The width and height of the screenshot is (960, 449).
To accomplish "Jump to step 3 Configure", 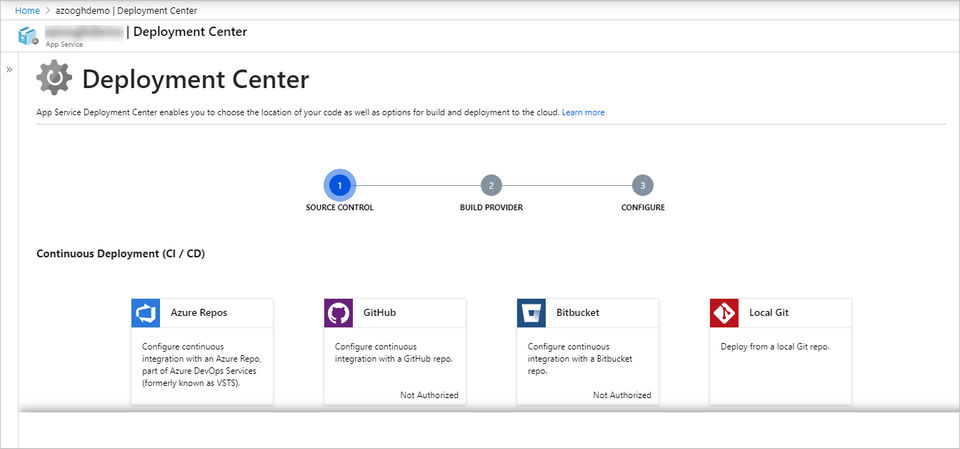I will pyautogui.click(x=642, y=185).
